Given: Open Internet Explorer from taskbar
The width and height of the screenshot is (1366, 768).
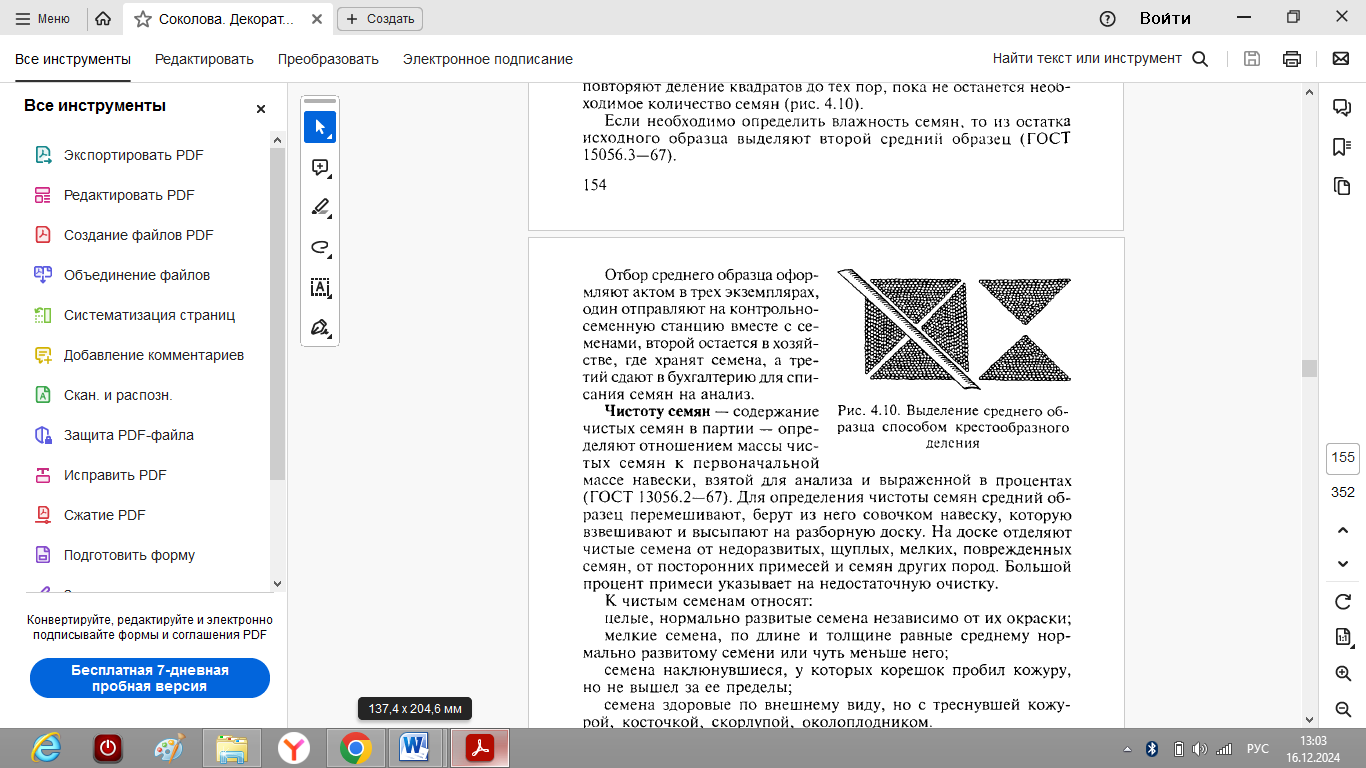Looking at the screenshot, I should [46, 748].
